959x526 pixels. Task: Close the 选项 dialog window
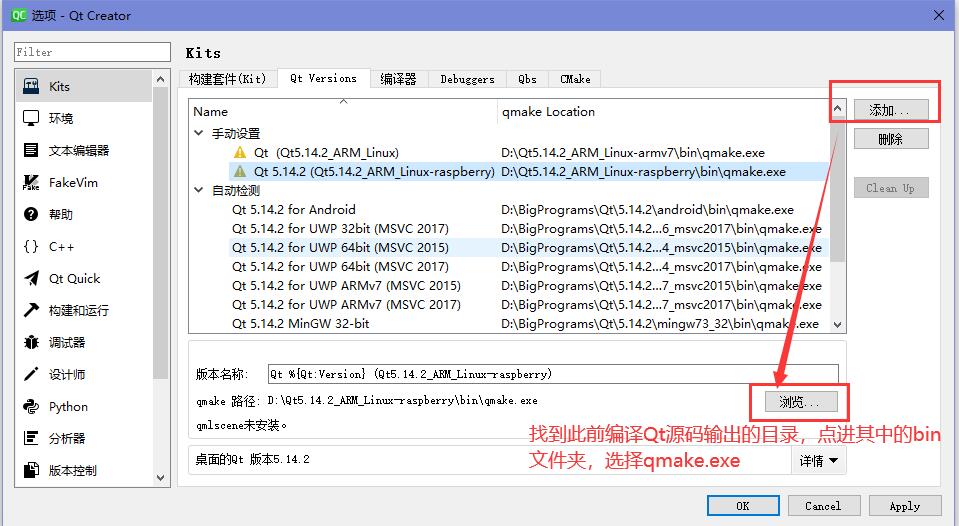tap(939, 15)
